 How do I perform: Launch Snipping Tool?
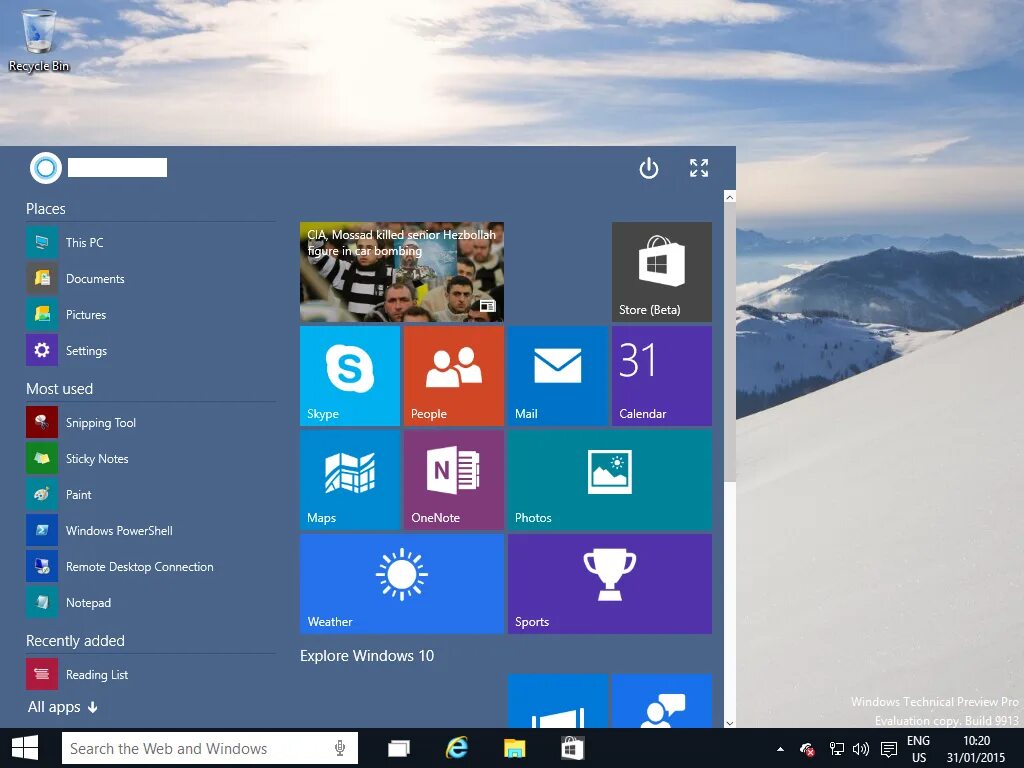pyautogui.click(x=150, y=423)
